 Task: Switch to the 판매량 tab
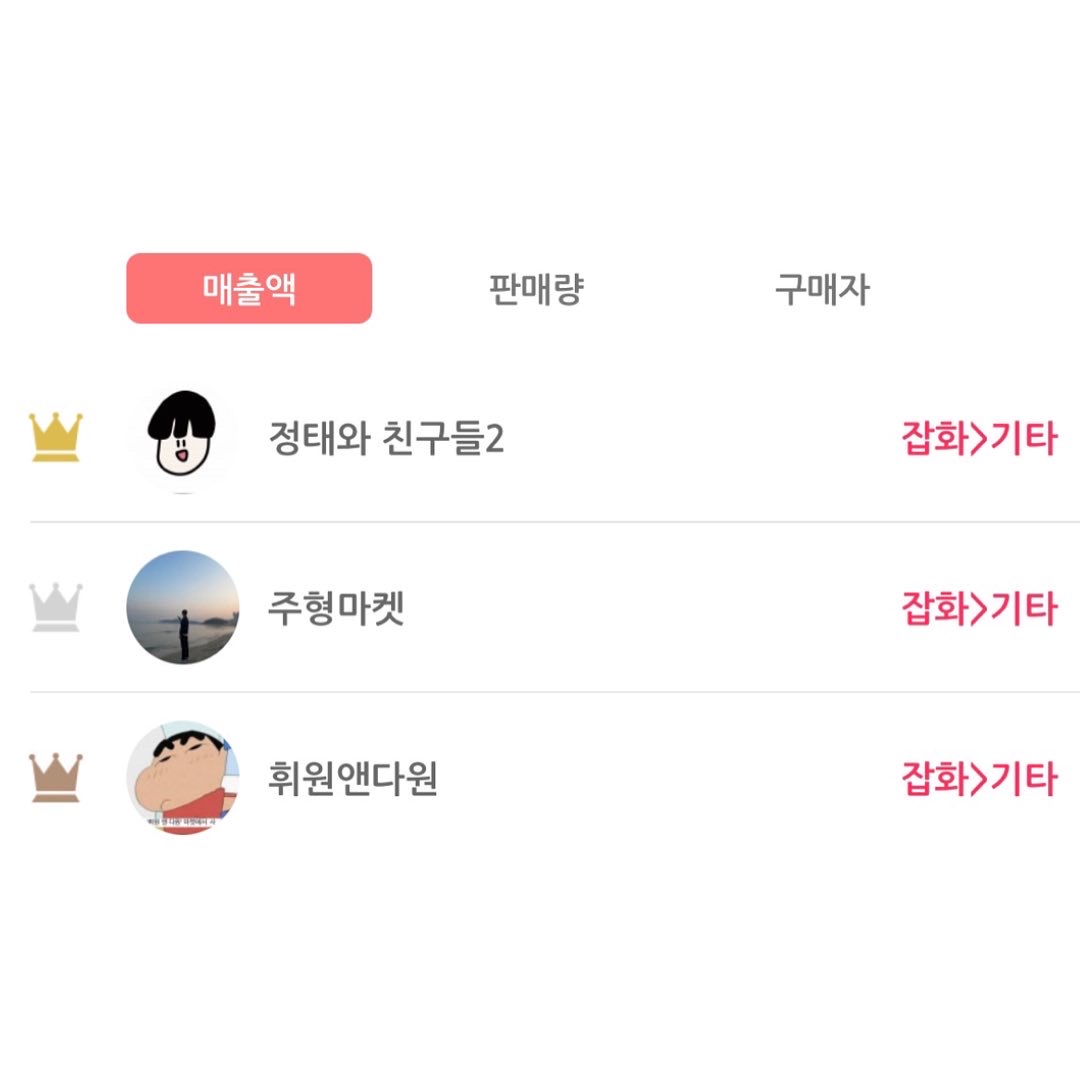[536, 289]
